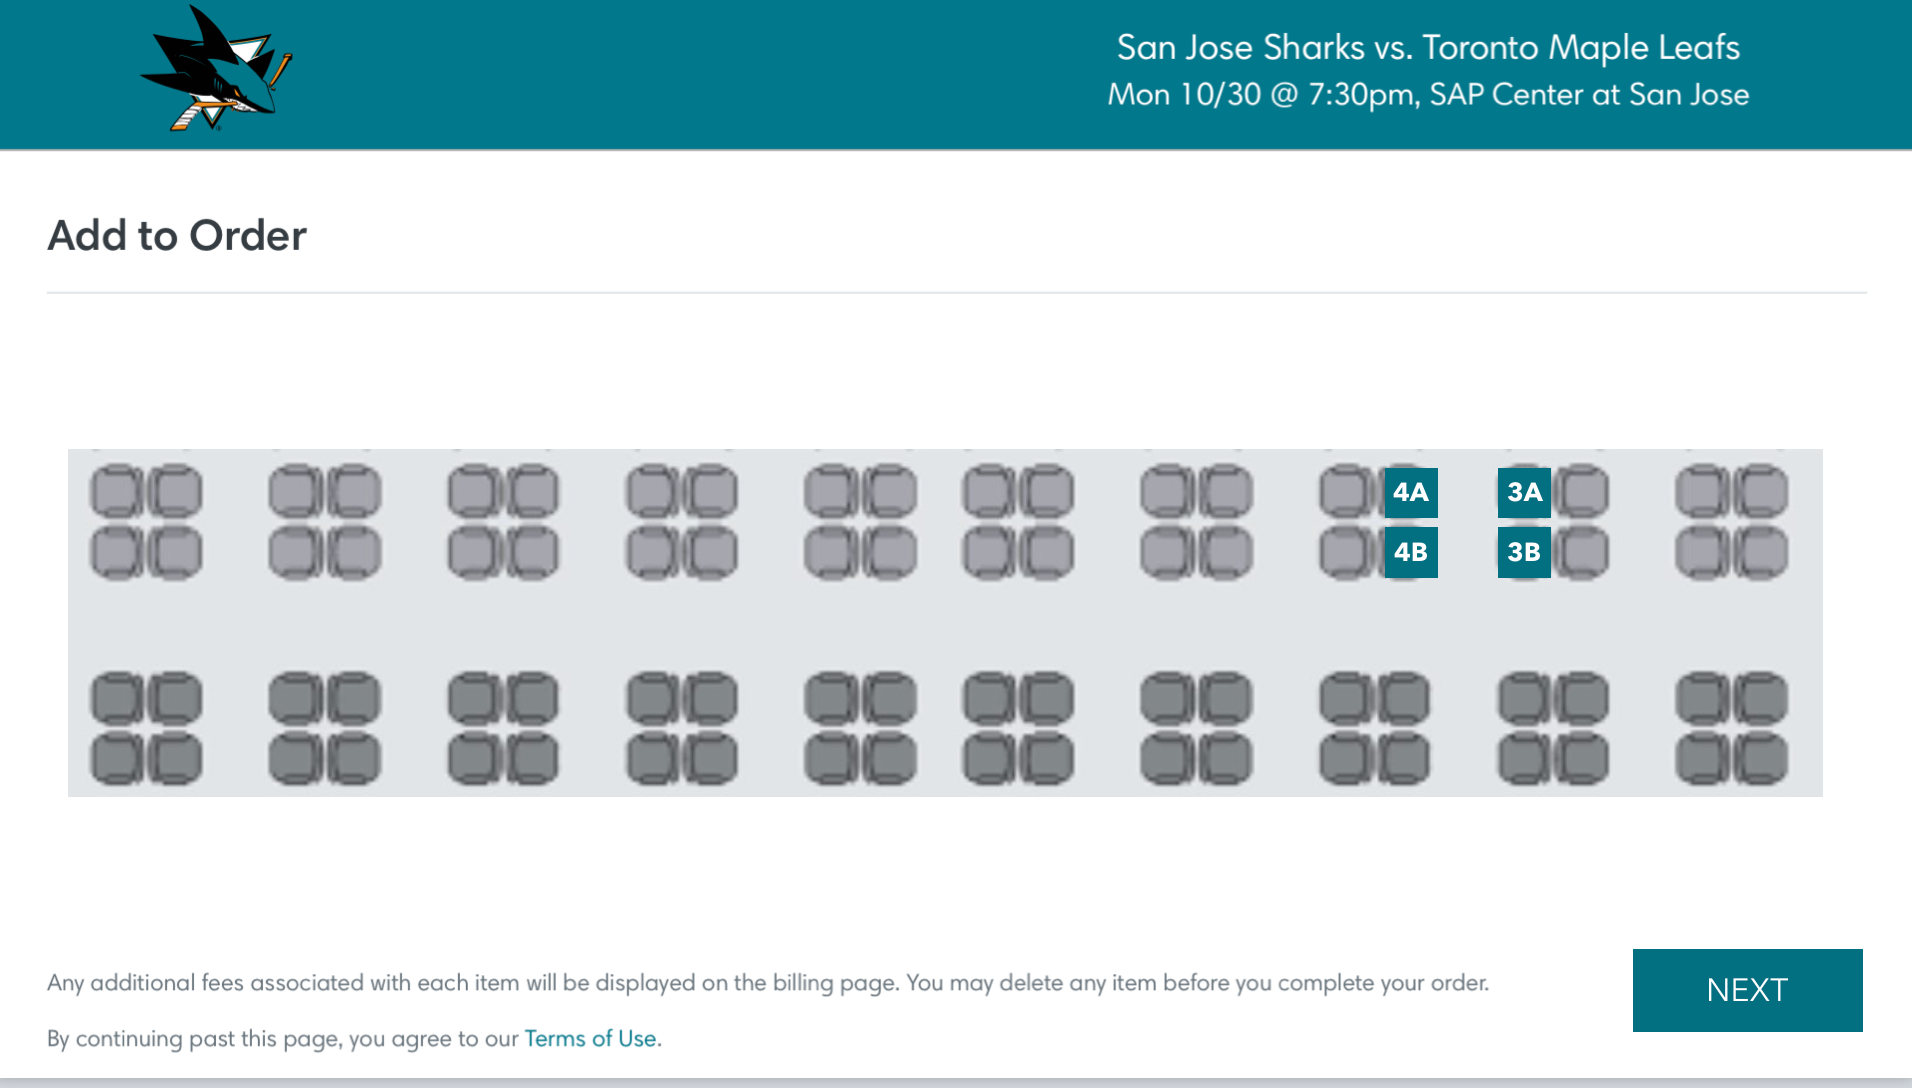Image resolution: width=1912 pixels, height=1088 pixels.
Task: Click the seat directly below 3B in the lower row
Action: click(x=1524, y=699)
